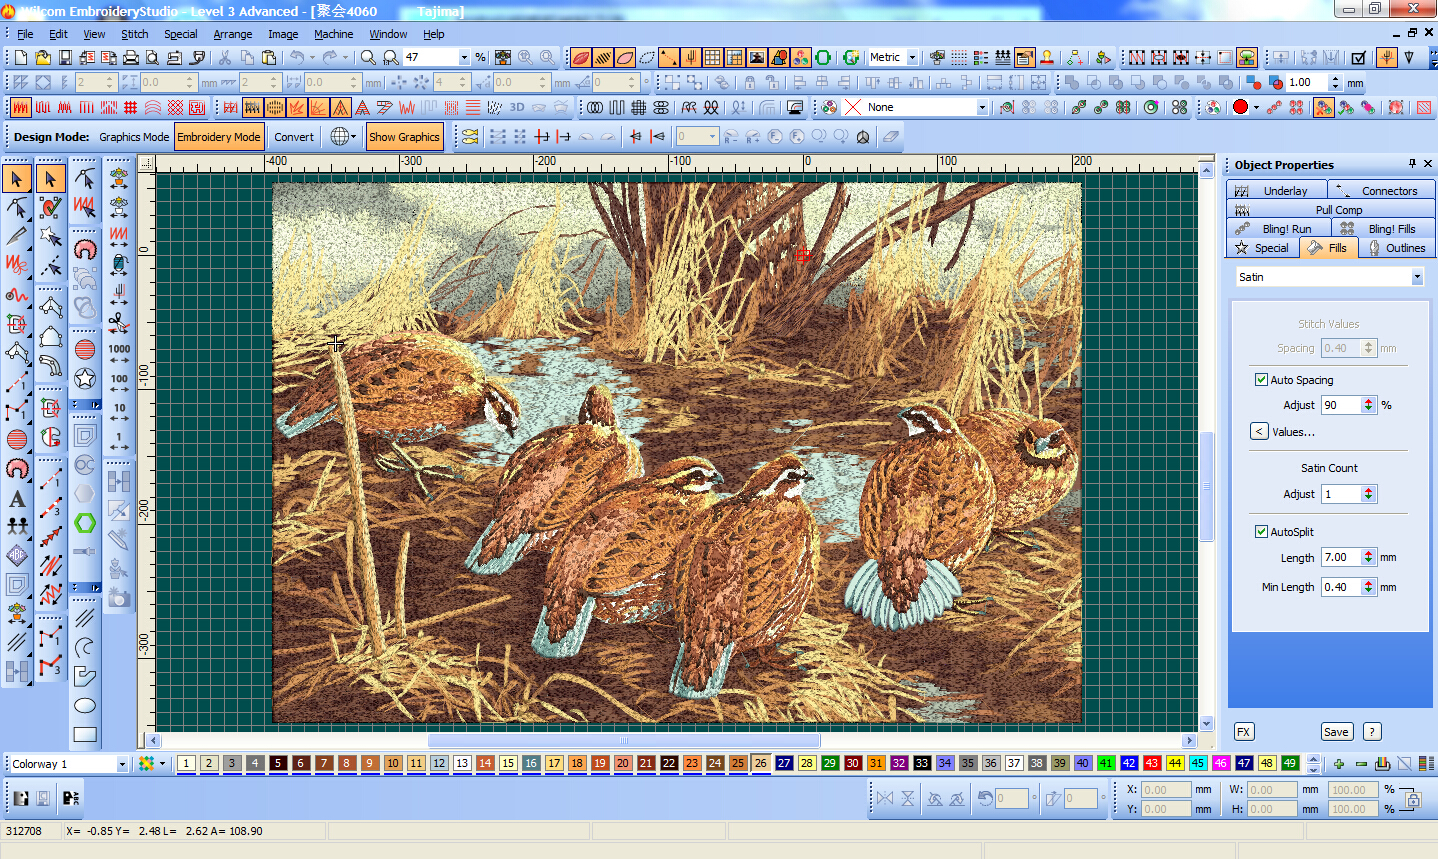
Task: Select the monogram ABC diamond tool
Action: coord(17,556)
